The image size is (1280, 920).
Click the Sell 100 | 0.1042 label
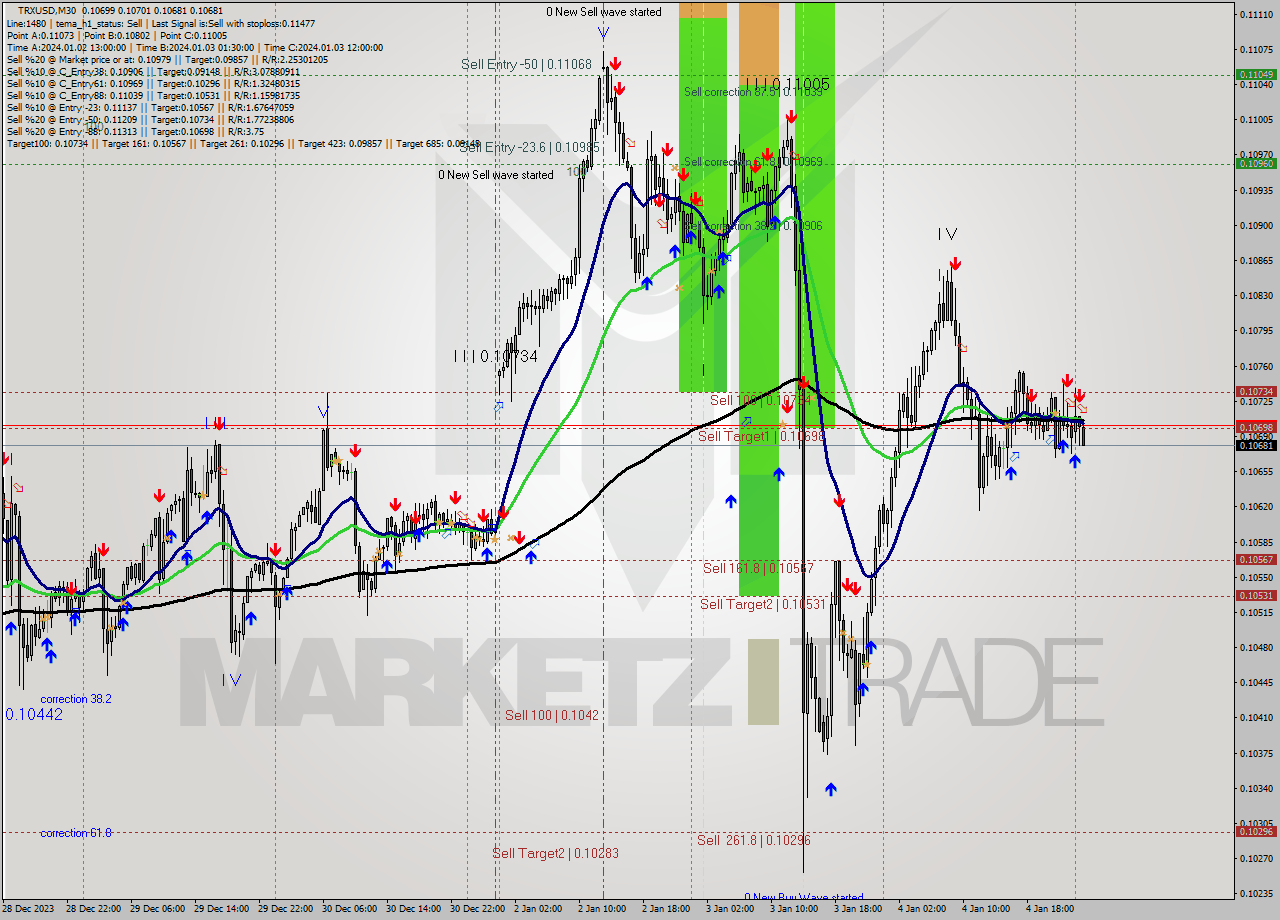(x=552, y=715)
